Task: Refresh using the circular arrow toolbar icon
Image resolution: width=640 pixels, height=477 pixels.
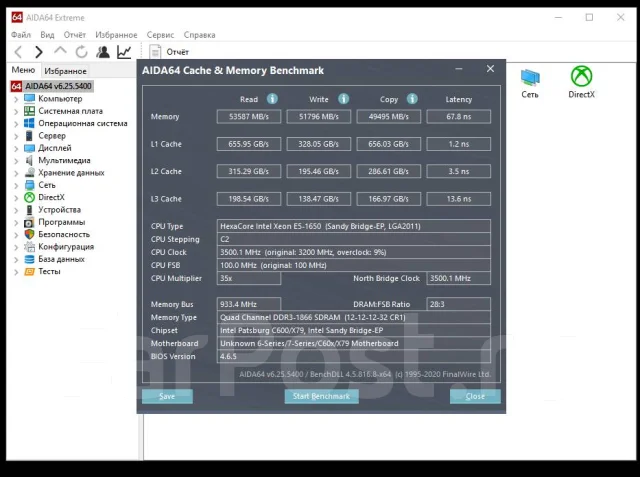Action: click(82, 52)
